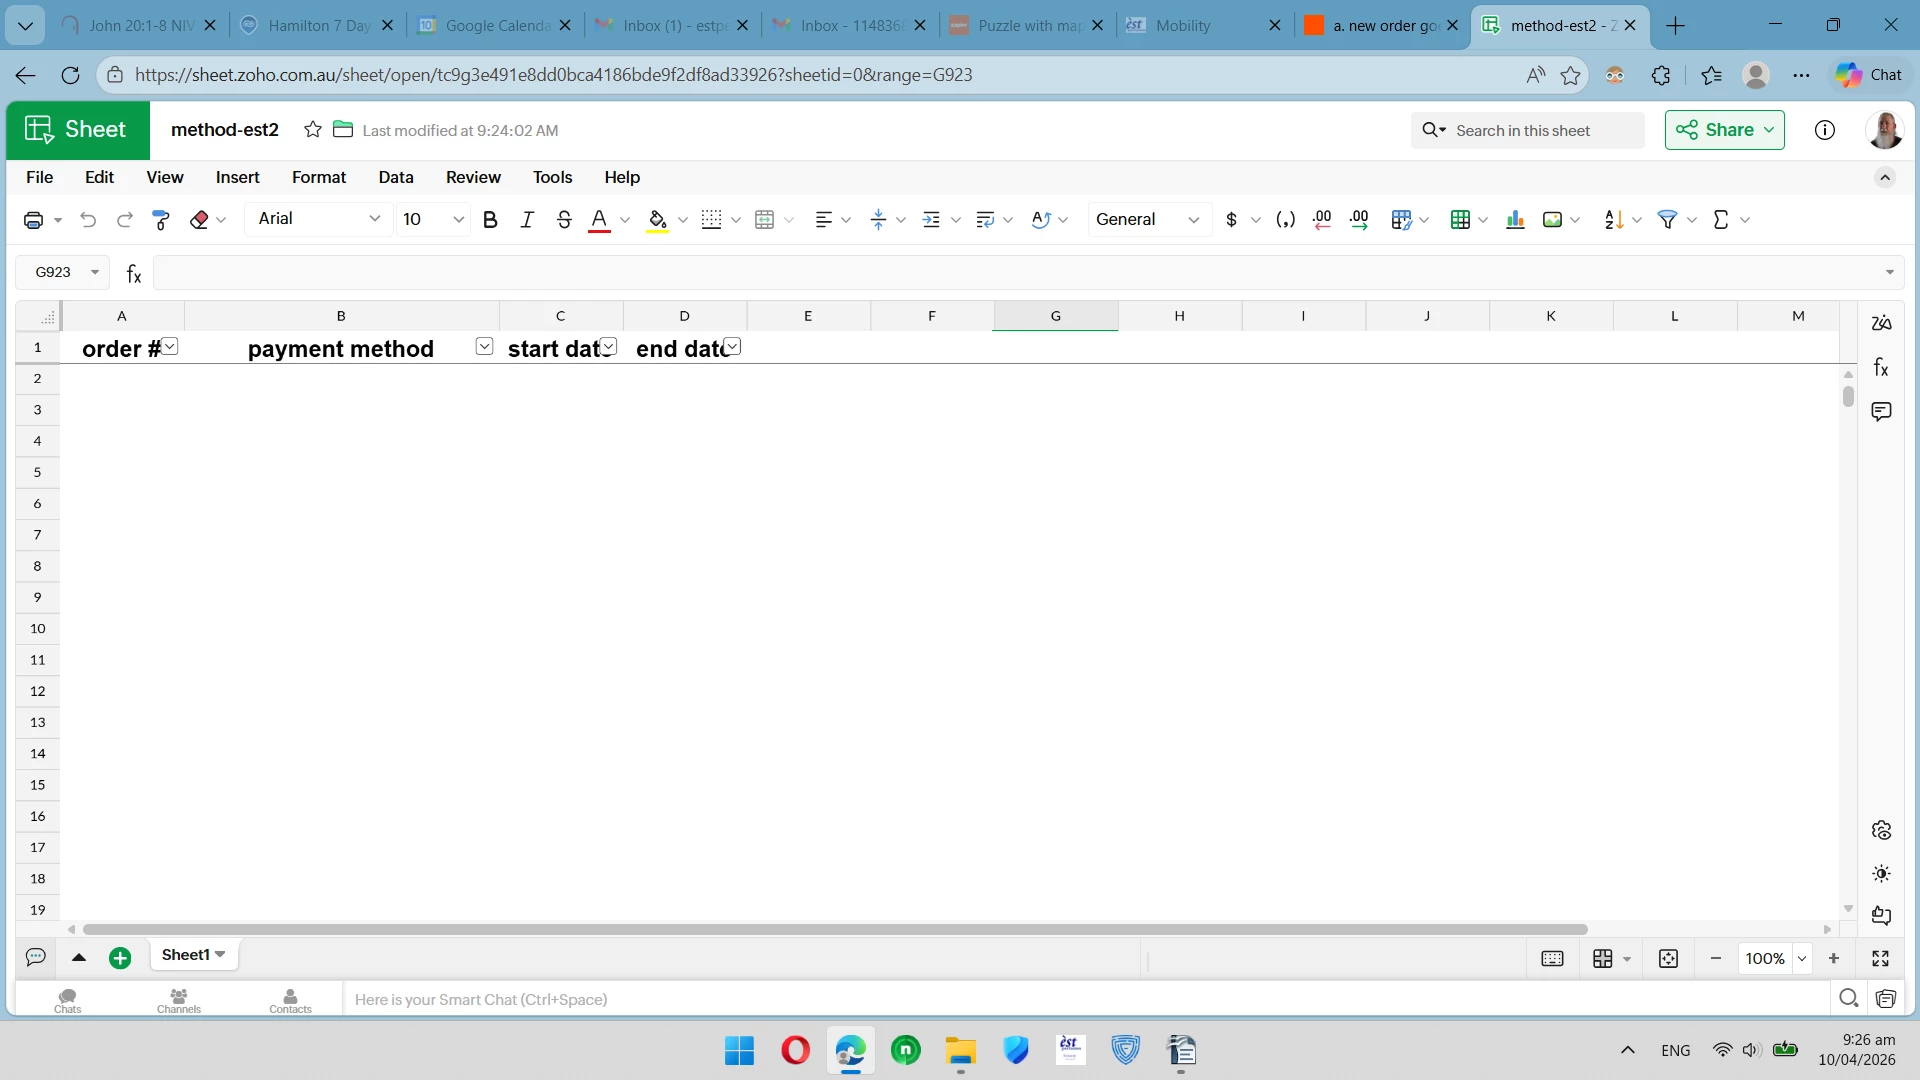
Task: Open the Data menu
Action: point(395,177)
